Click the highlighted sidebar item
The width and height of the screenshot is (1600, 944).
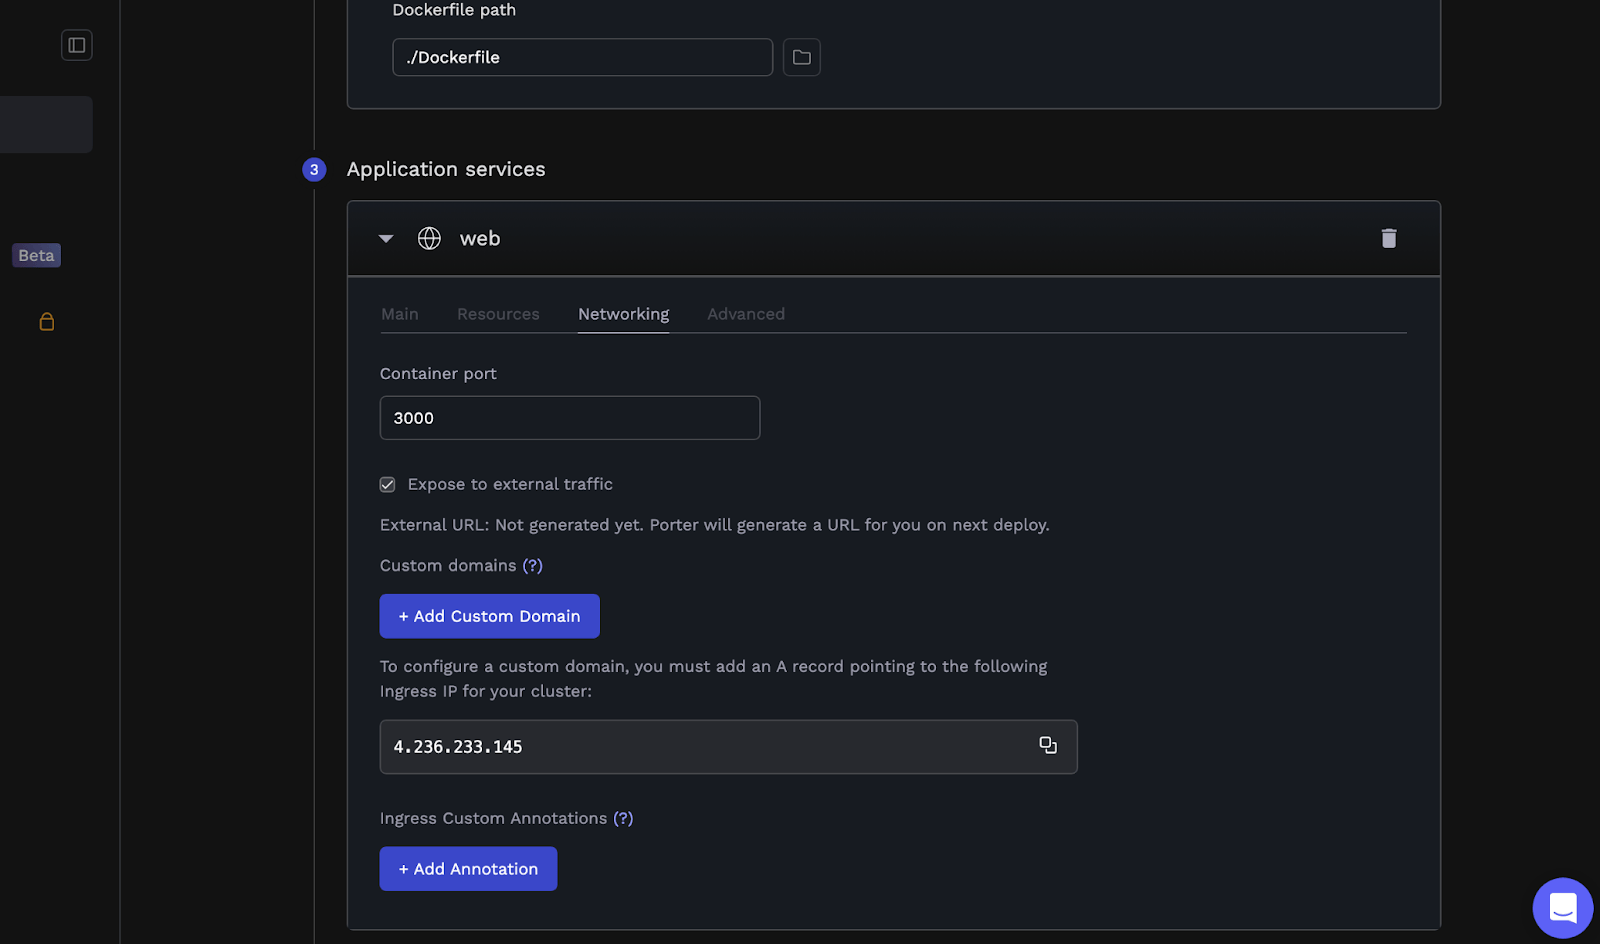click(x=46, y=124)
